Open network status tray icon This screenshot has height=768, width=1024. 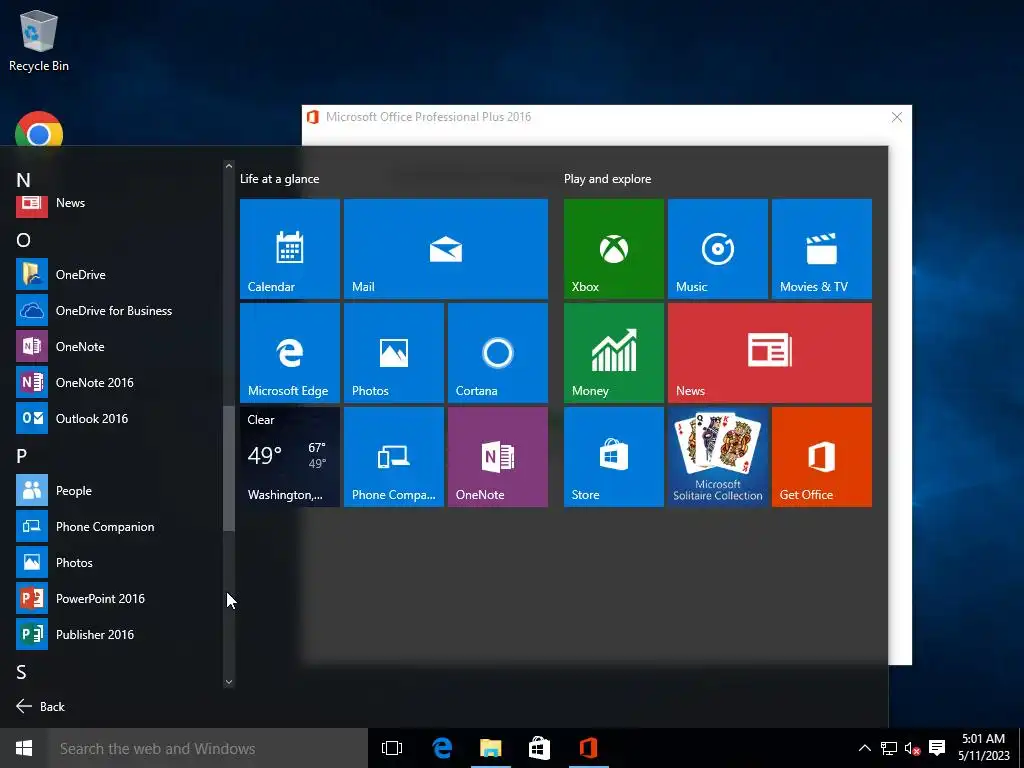click(888, 748)
